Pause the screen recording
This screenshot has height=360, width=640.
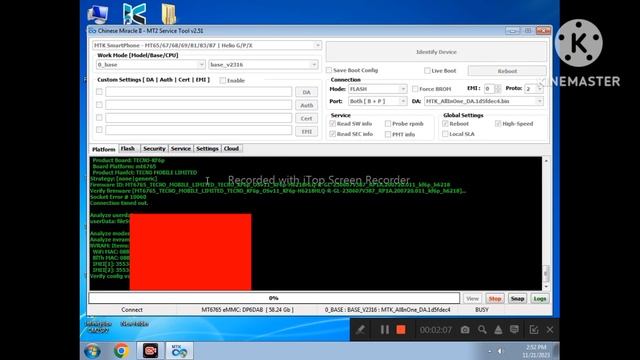pyautogui.click(x=384, y=330)
